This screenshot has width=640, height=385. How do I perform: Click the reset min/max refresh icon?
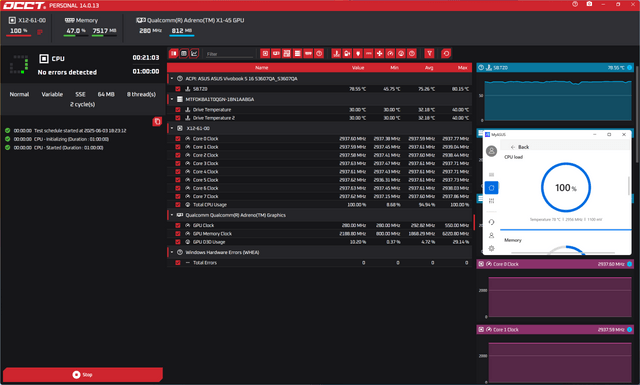pos(446,53)
